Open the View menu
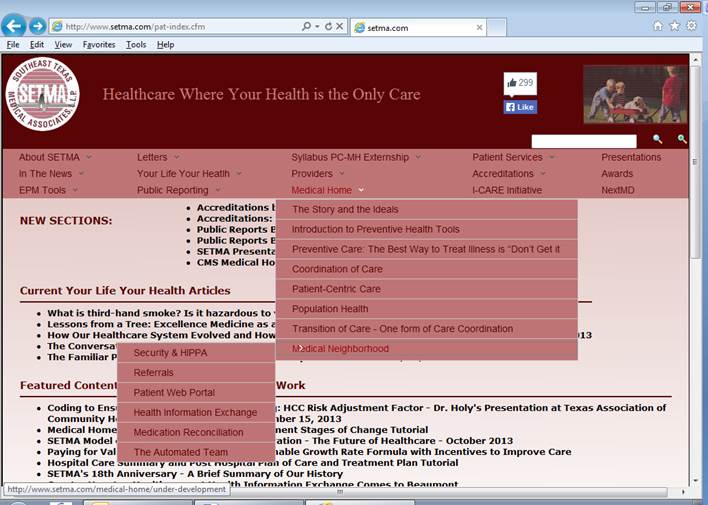Image resolution: width=708 pixels, height=505 pixels. point(63,45)
